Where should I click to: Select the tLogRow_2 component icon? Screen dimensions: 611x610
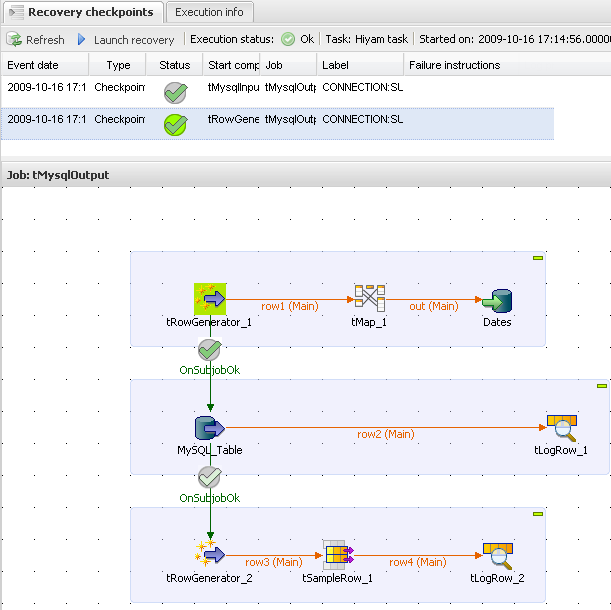(x=497, y=555)
